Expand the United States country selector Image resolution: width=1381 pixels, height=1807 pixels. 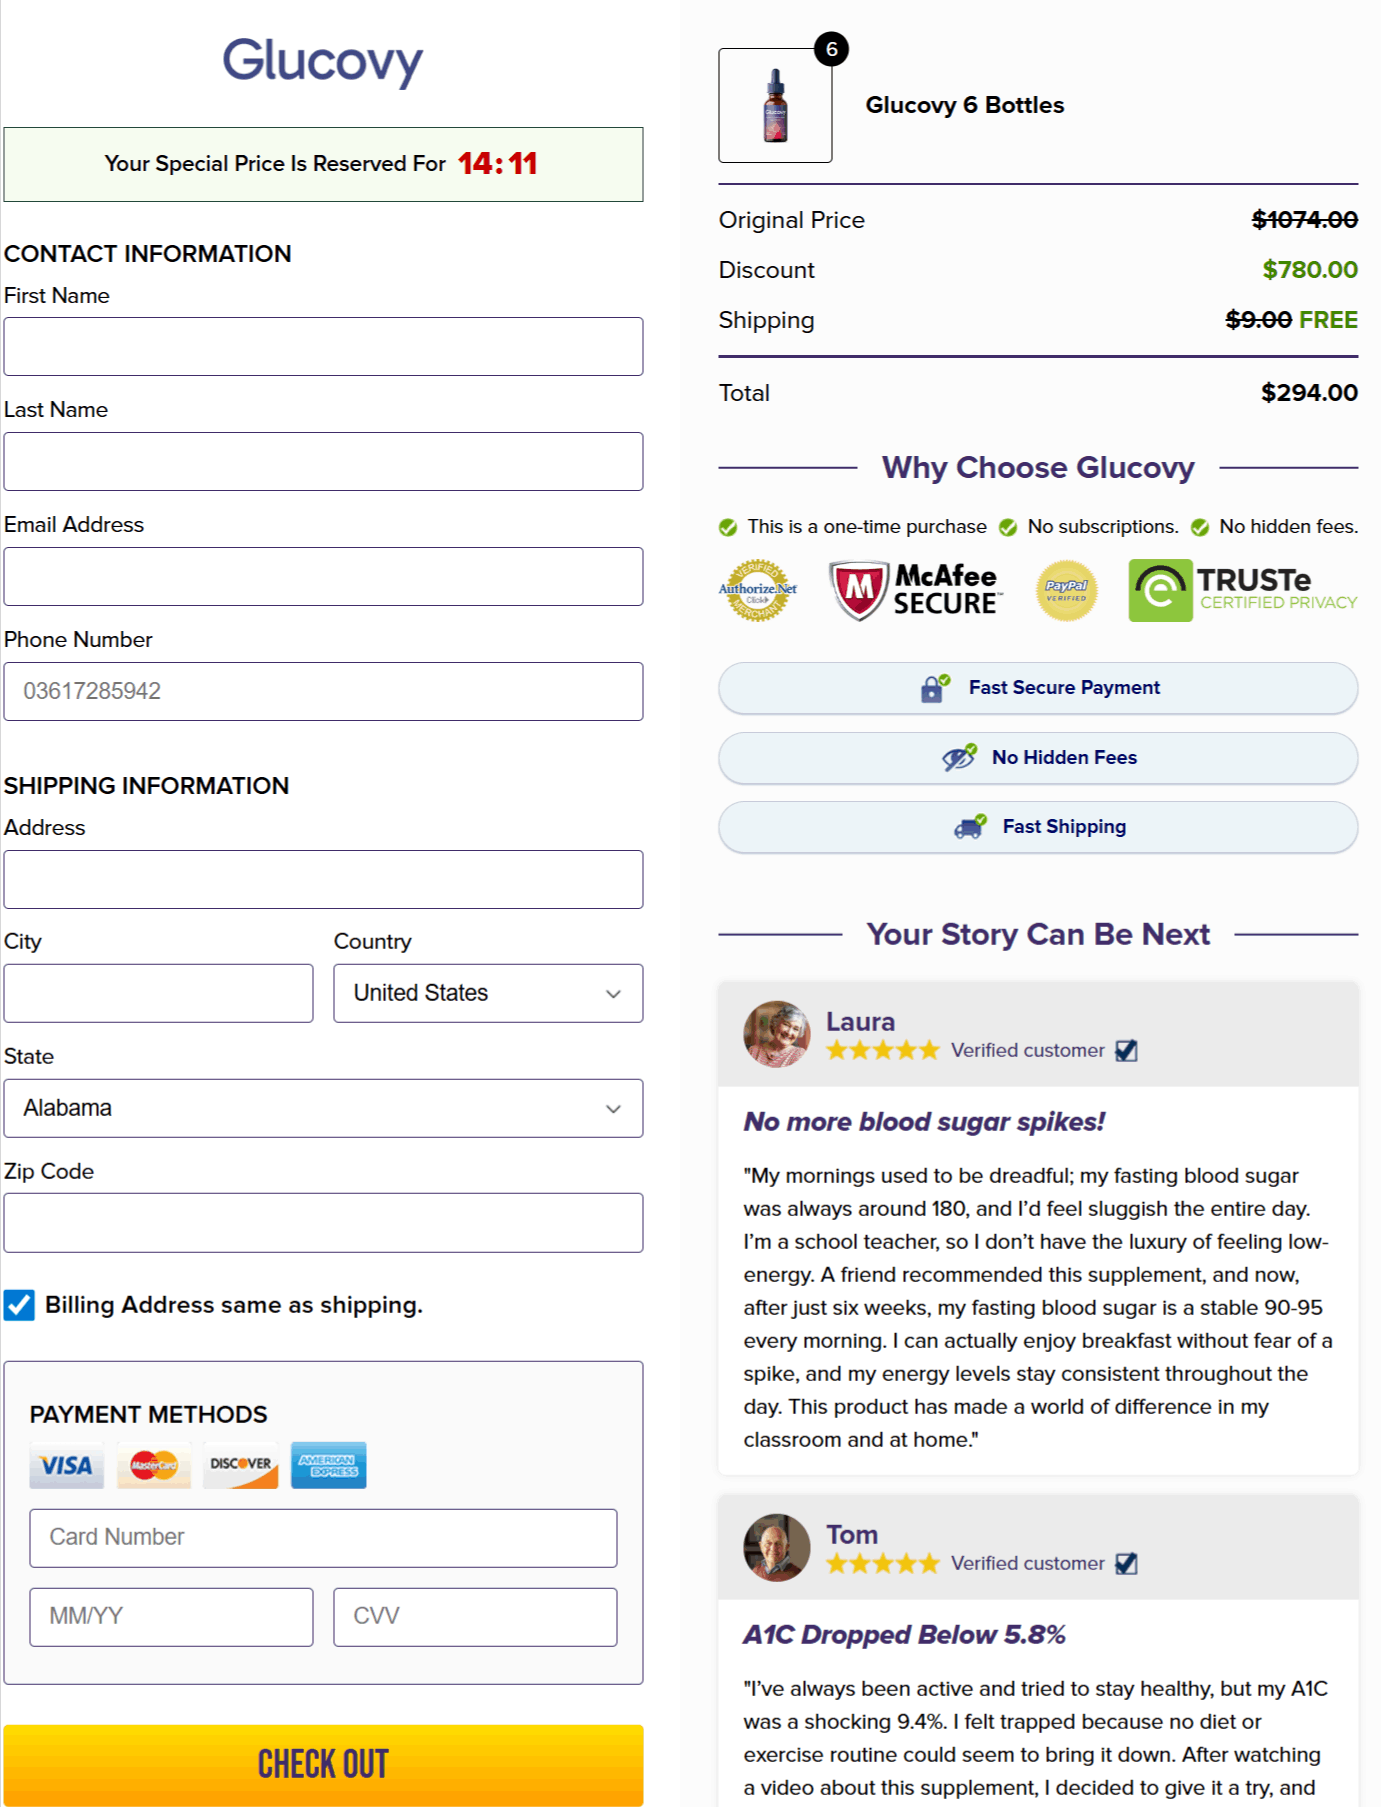[487, 993]
